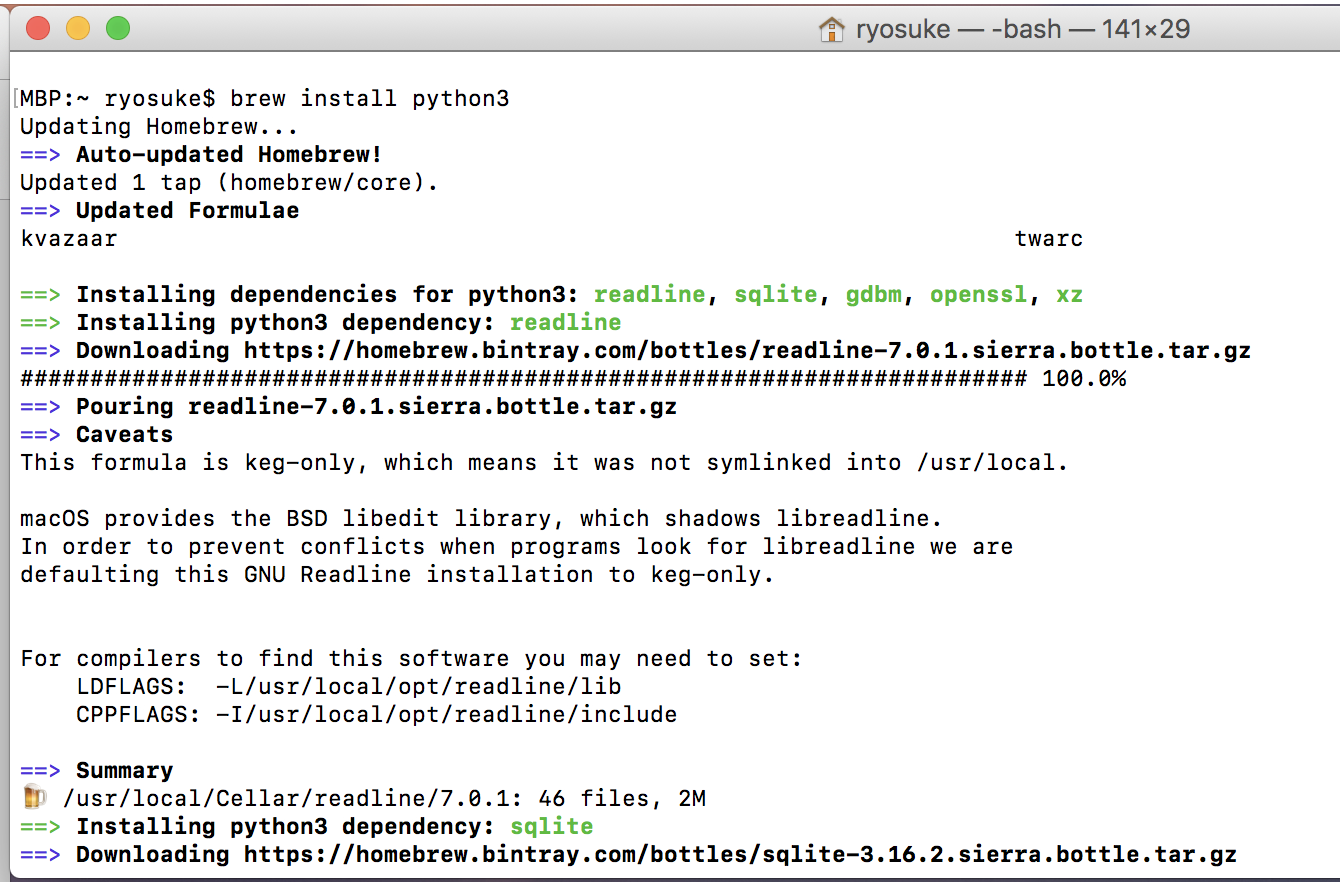Screen dimensions: 1340x882
Task: Click the CPPFLAGS include path line
Action: [x=376, y=715]
